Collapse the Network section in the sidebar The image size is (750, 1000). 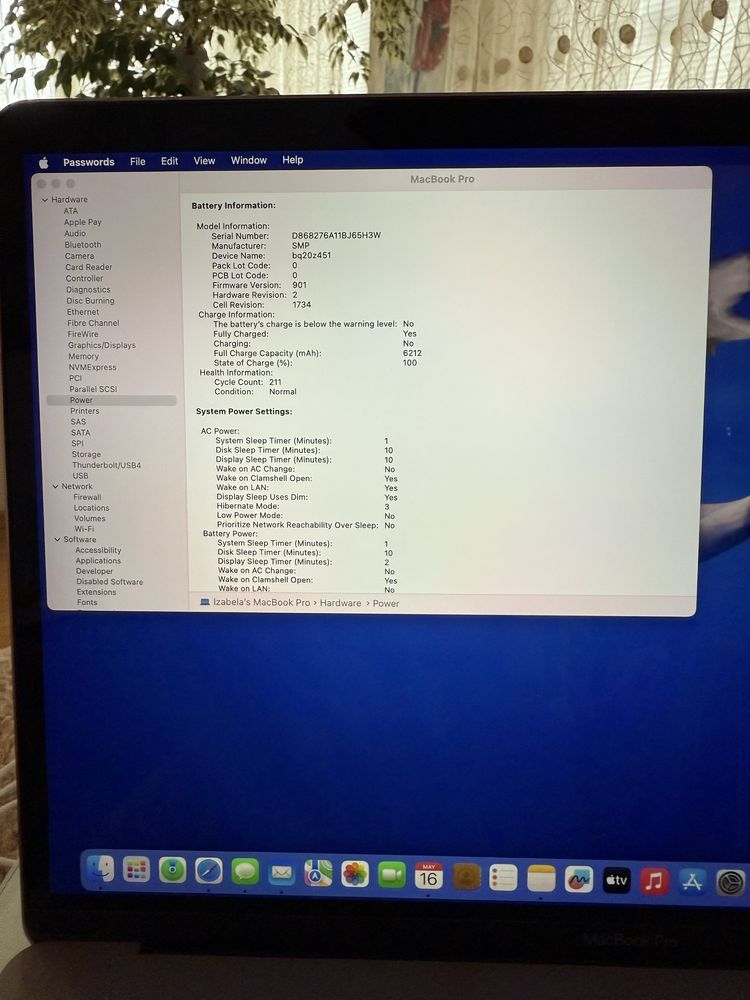tap(55, 487)
